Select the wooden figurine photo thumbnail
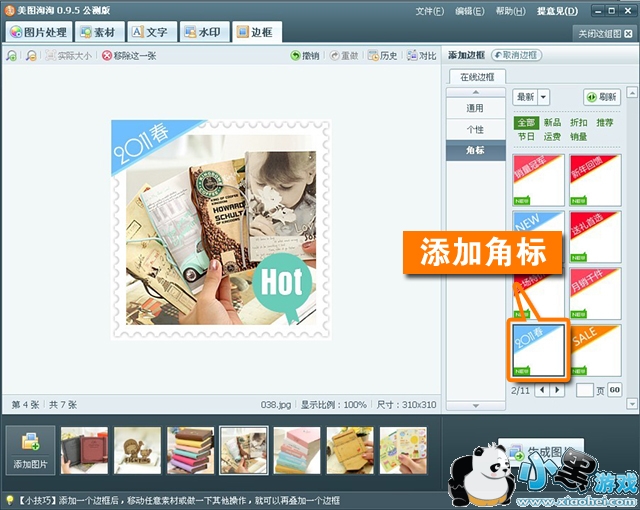Viewport: 640px width, 510px height. (x=138, y=450)
